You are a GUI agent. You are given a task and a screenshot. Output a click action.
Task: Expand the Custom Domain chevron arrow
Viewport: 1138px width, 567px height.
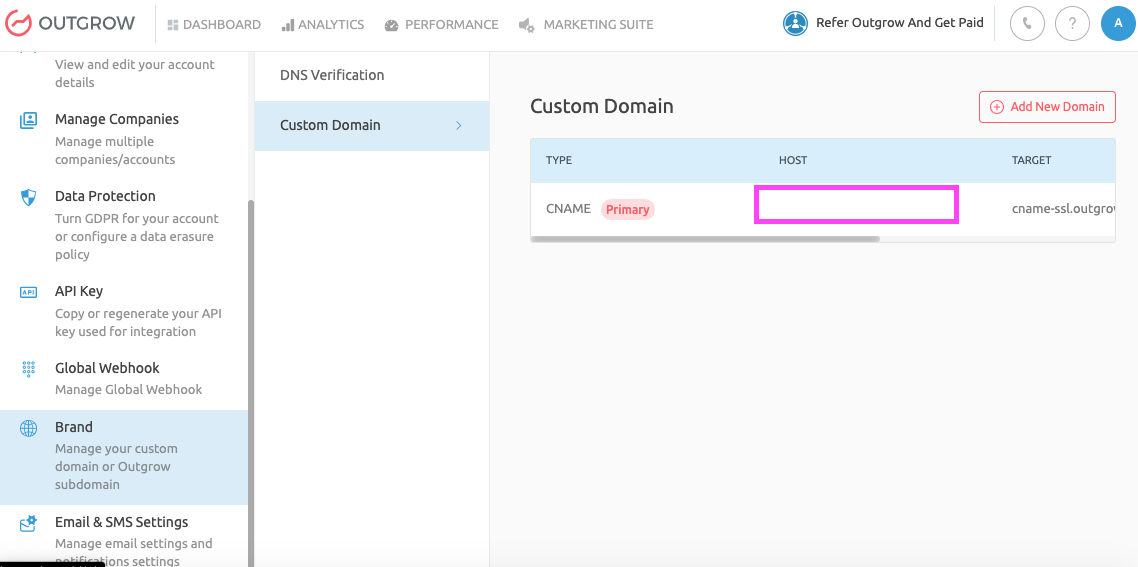coord(459,125)
